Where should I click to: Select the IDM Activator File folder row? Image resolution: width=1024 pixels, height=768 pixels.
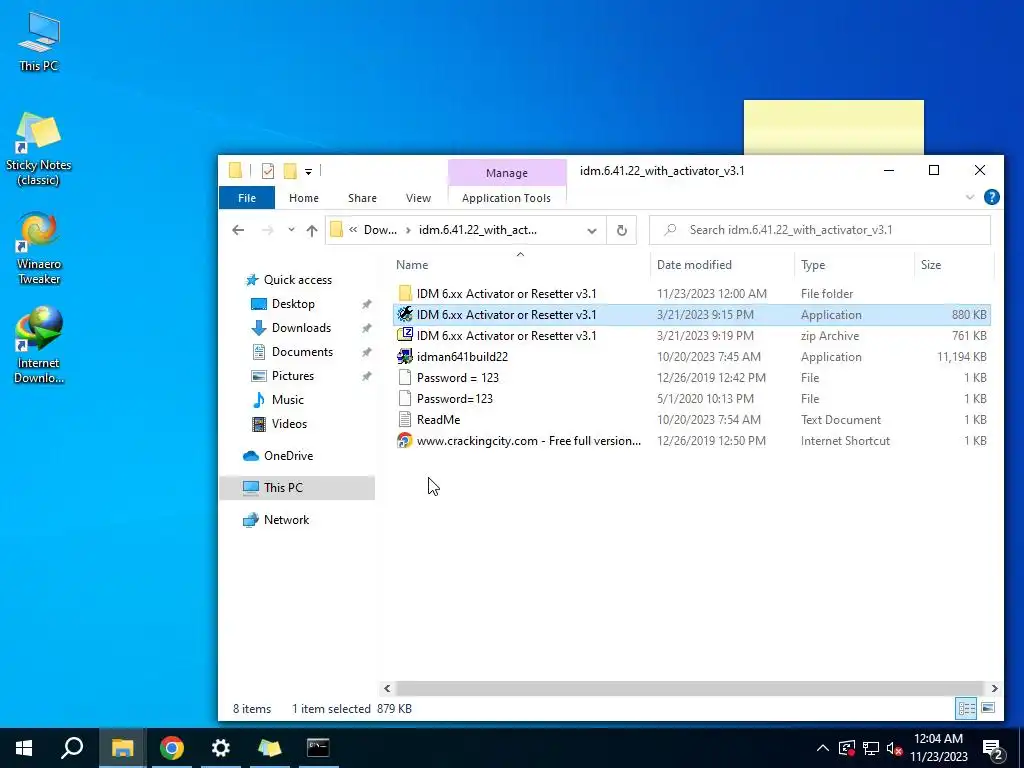tap(692, 294)
